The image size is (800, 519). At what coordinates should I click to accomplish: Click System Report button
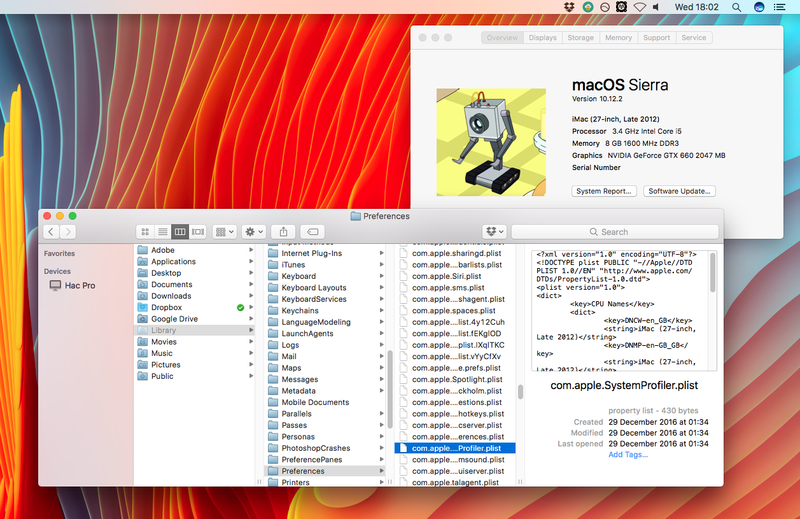click(604, 191)
